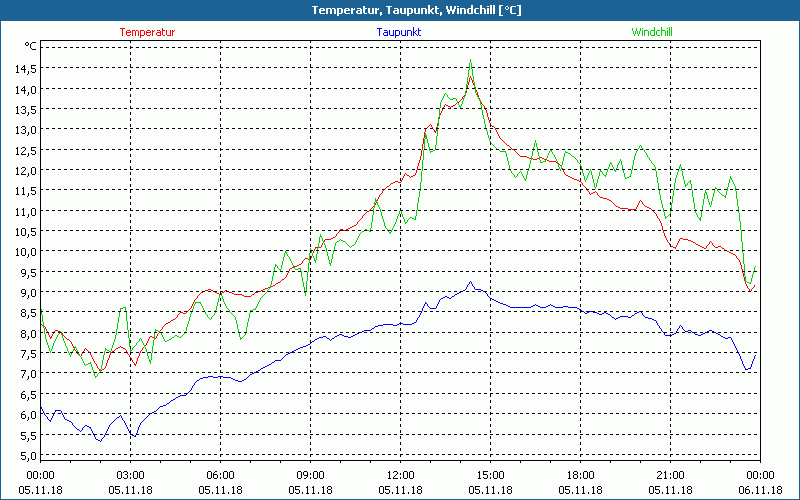Click the 5,0 y-axis value
This screenshot has height=500, width=800.
[29, 455]
